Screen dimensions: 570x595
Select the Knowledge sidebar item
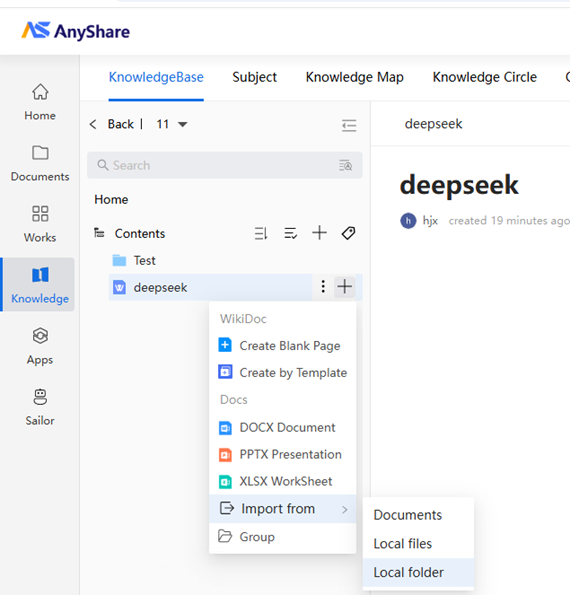pos(40,285)
